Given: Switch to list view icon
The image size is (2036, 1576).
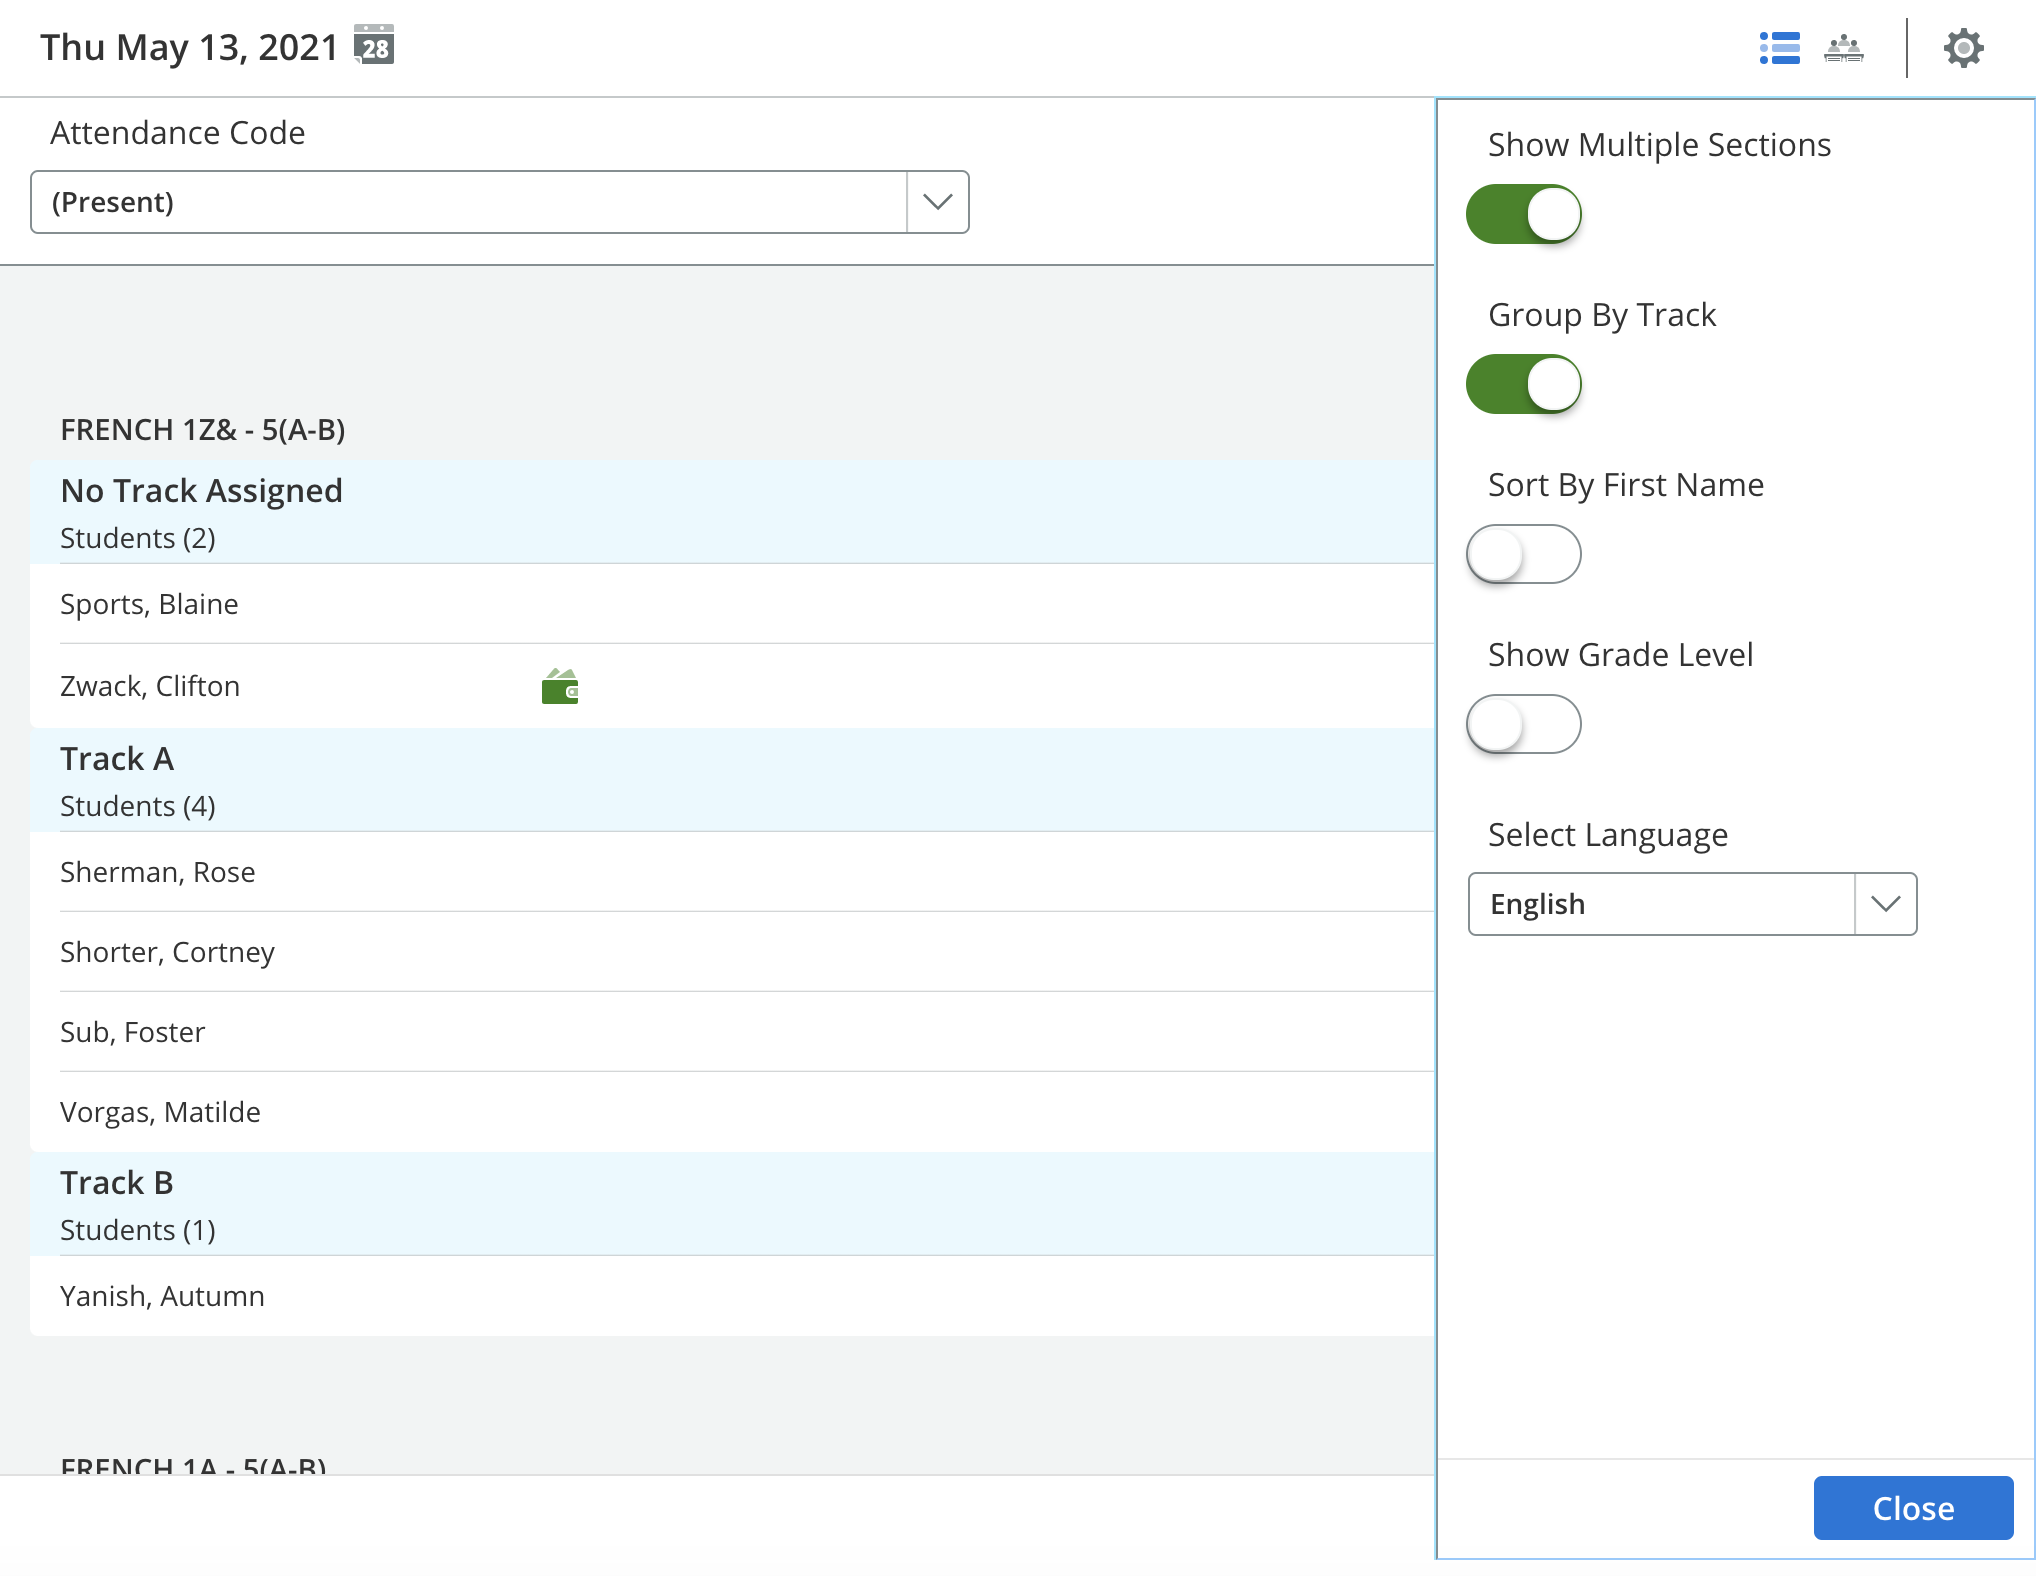Looking at the screenshot, I should click(1779, 48).
